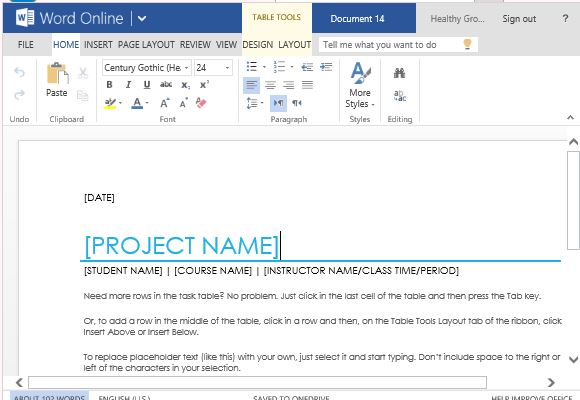Select the Clear Formatting eraser icon
The height and width of the screenshot is (400, 580).
click(201, 102)
